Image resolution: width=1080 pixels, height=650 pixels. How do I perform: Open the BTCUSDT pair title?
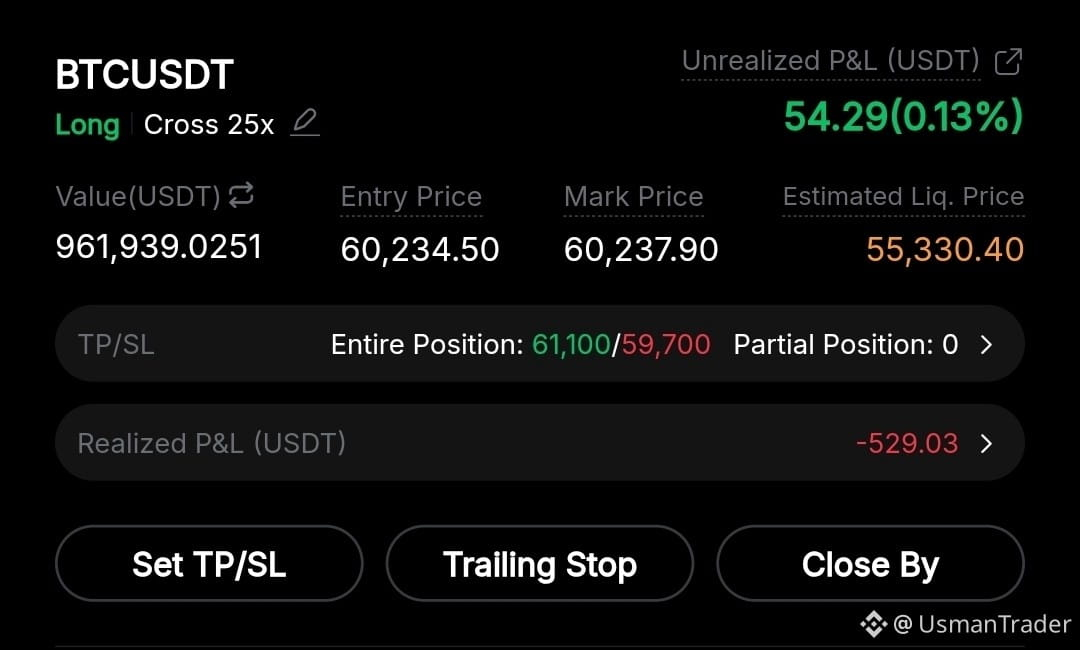pos(145,74)
